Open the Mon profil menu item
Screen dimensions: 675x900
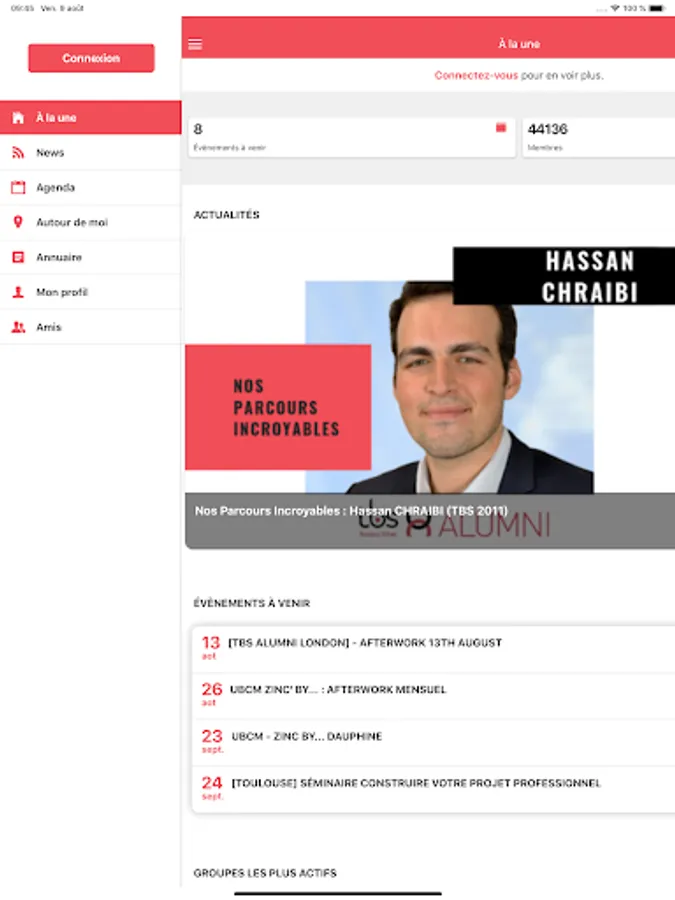(x=91, y=292)
